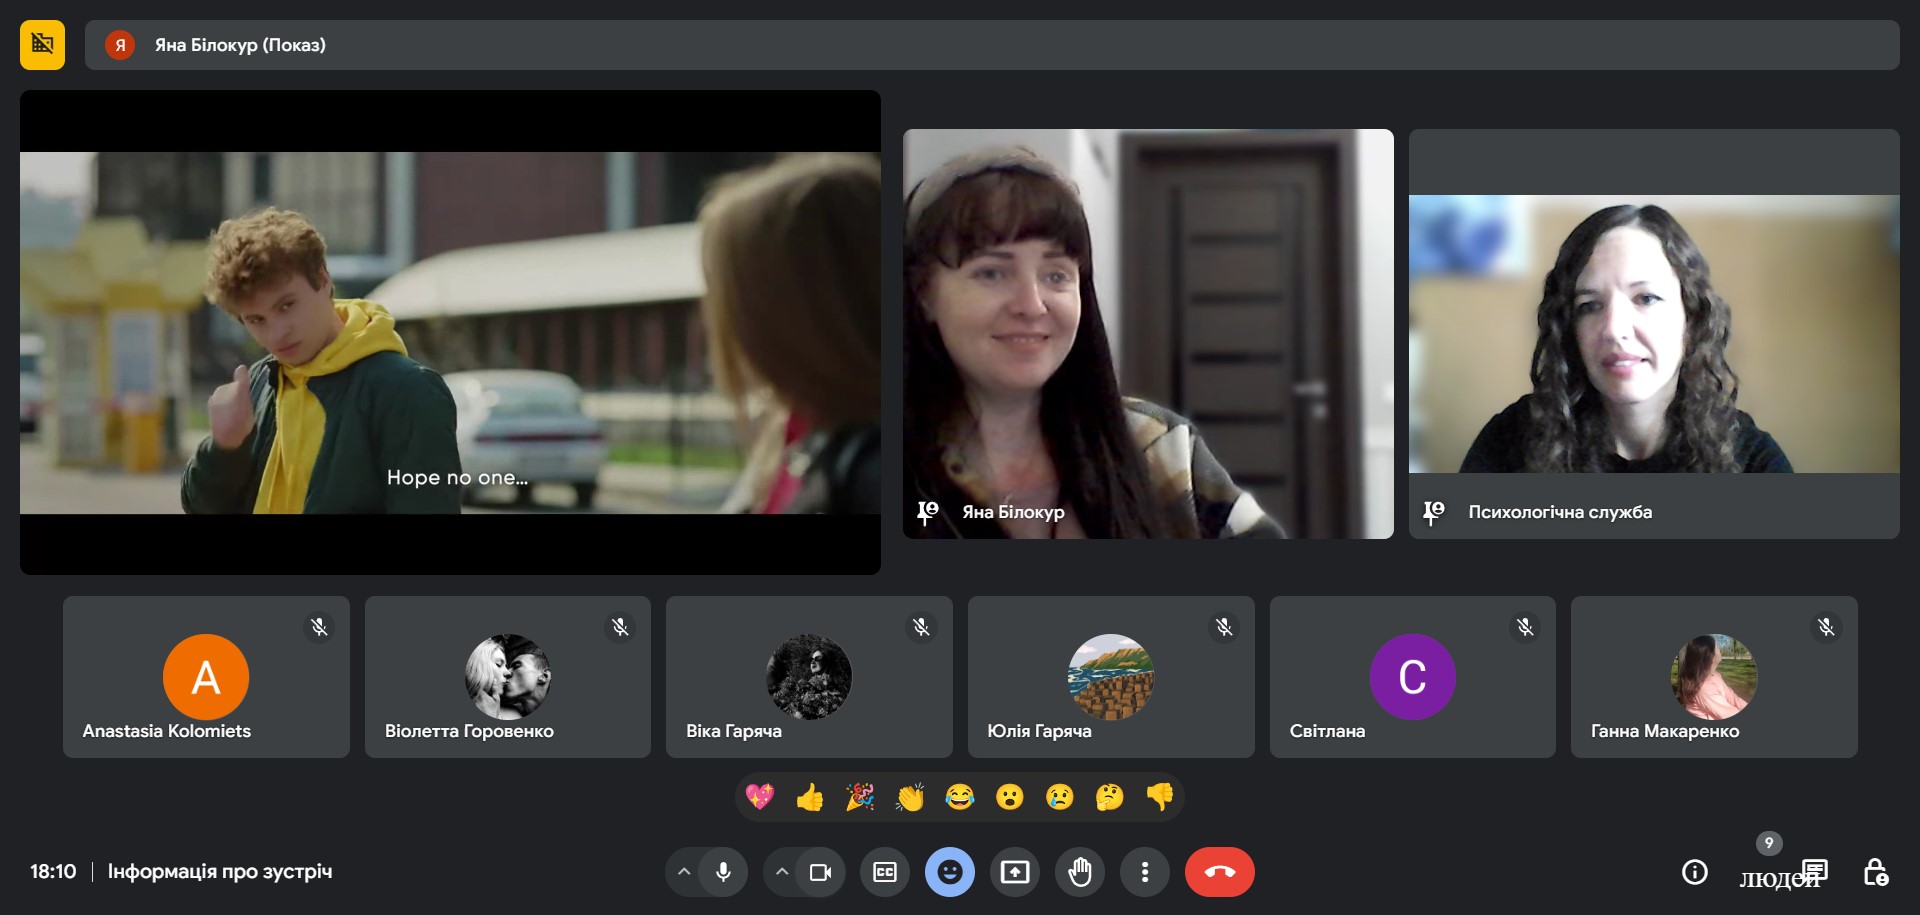This screenshot has width=1920, height=915.
Task: Toggle the camera on or off
Action: click(821, 872)
